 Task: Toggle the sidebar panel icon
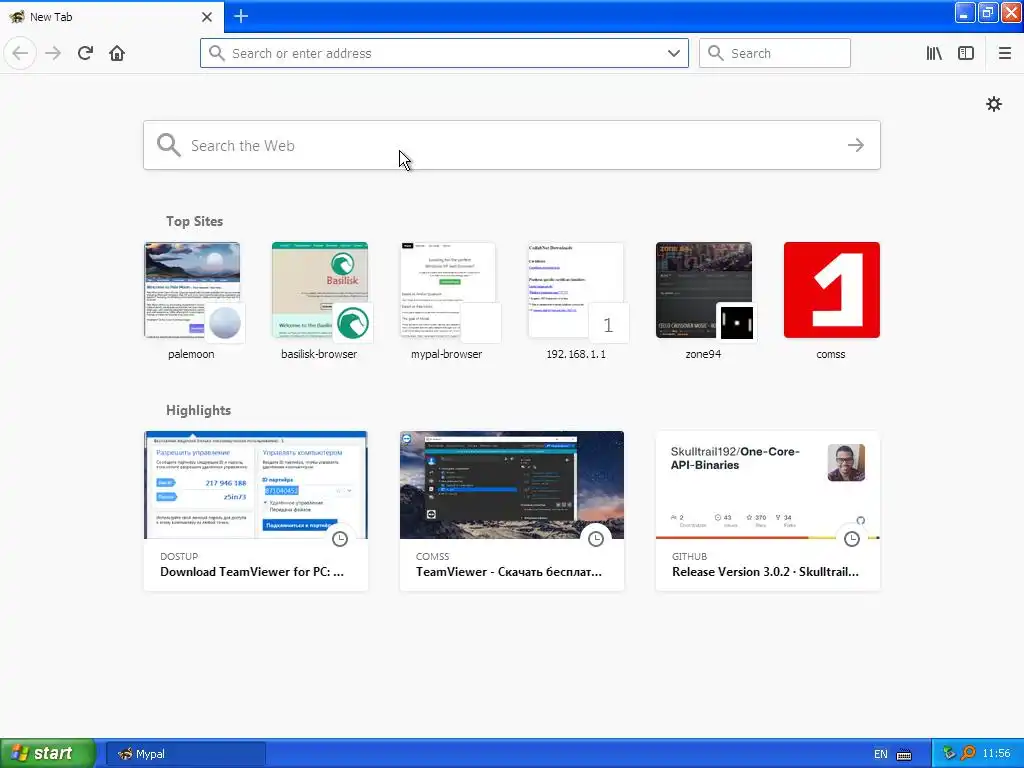click(x=966, y=53)
